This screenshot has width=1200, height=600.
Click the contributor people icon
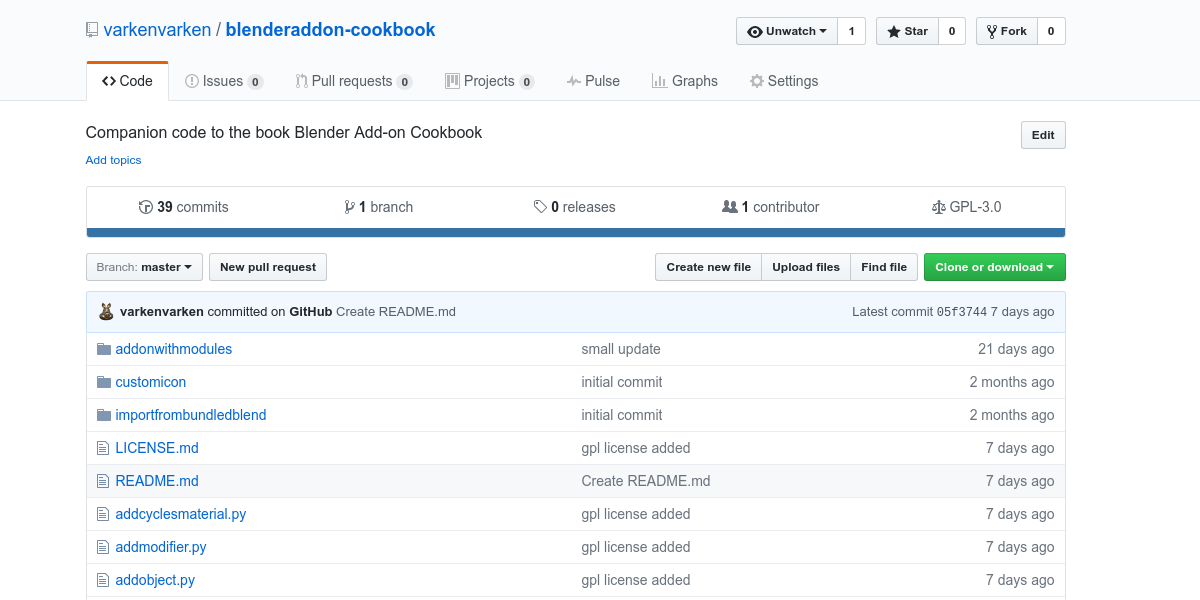point(729,207)
